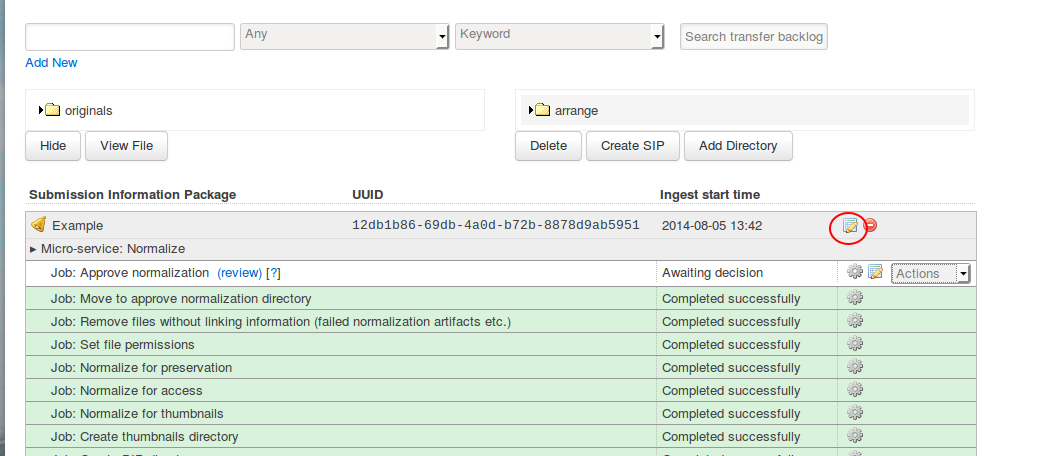Click the Example SIP package icon

click(x=39, y=225)
